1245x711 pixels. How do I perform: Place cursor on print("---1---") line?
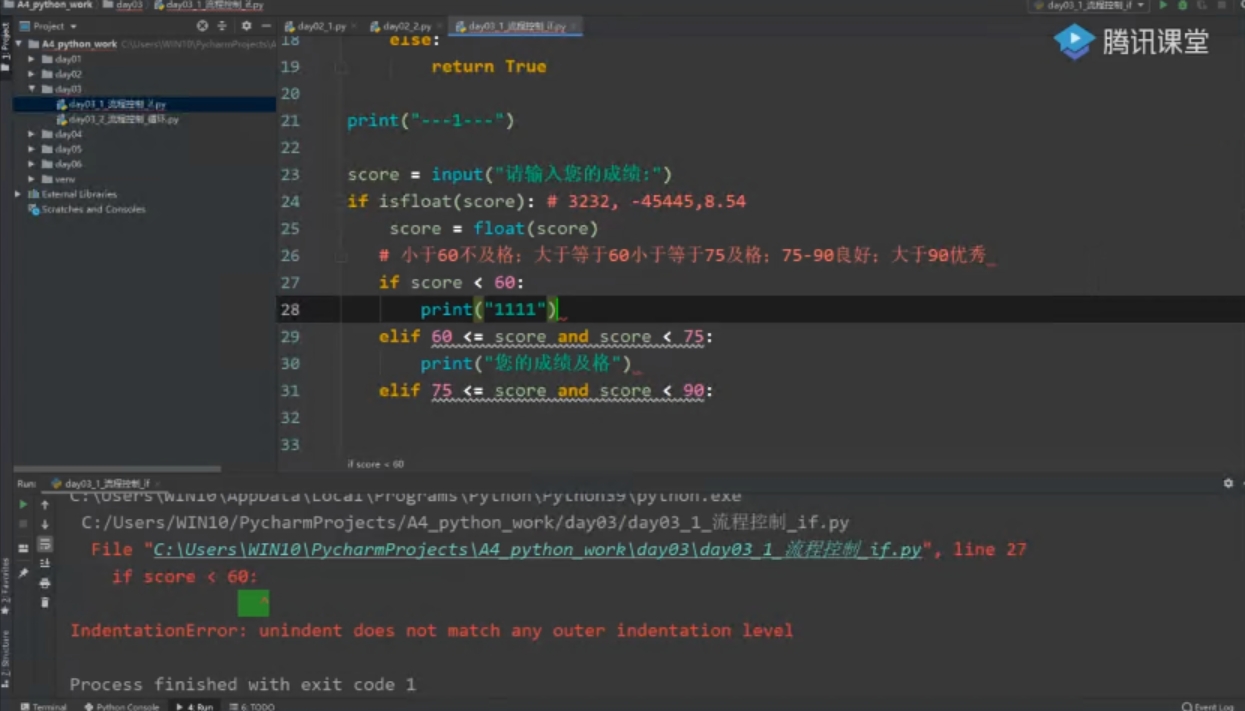[x=431, y=121]
